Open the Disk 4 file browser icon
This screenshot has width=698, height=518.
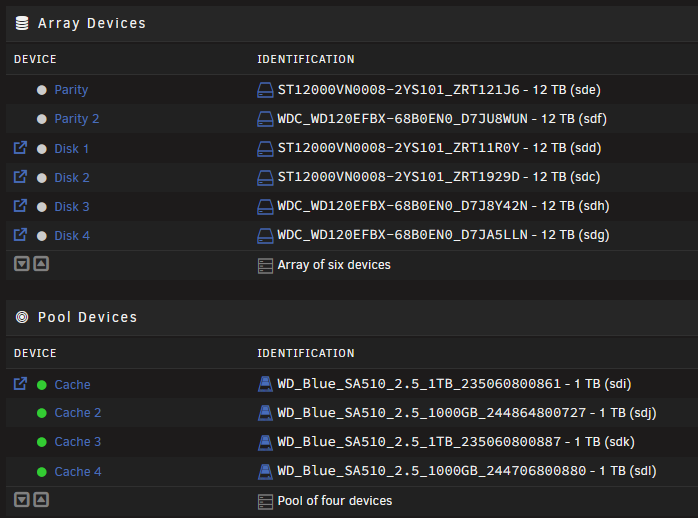point(20,235)
